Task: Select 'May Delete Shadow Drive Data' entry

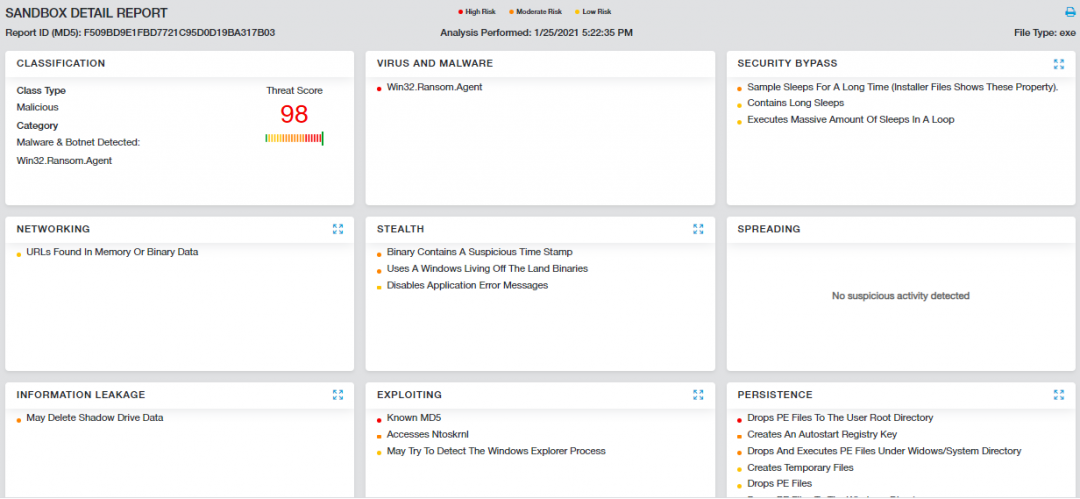Action: tap(94, 418)
